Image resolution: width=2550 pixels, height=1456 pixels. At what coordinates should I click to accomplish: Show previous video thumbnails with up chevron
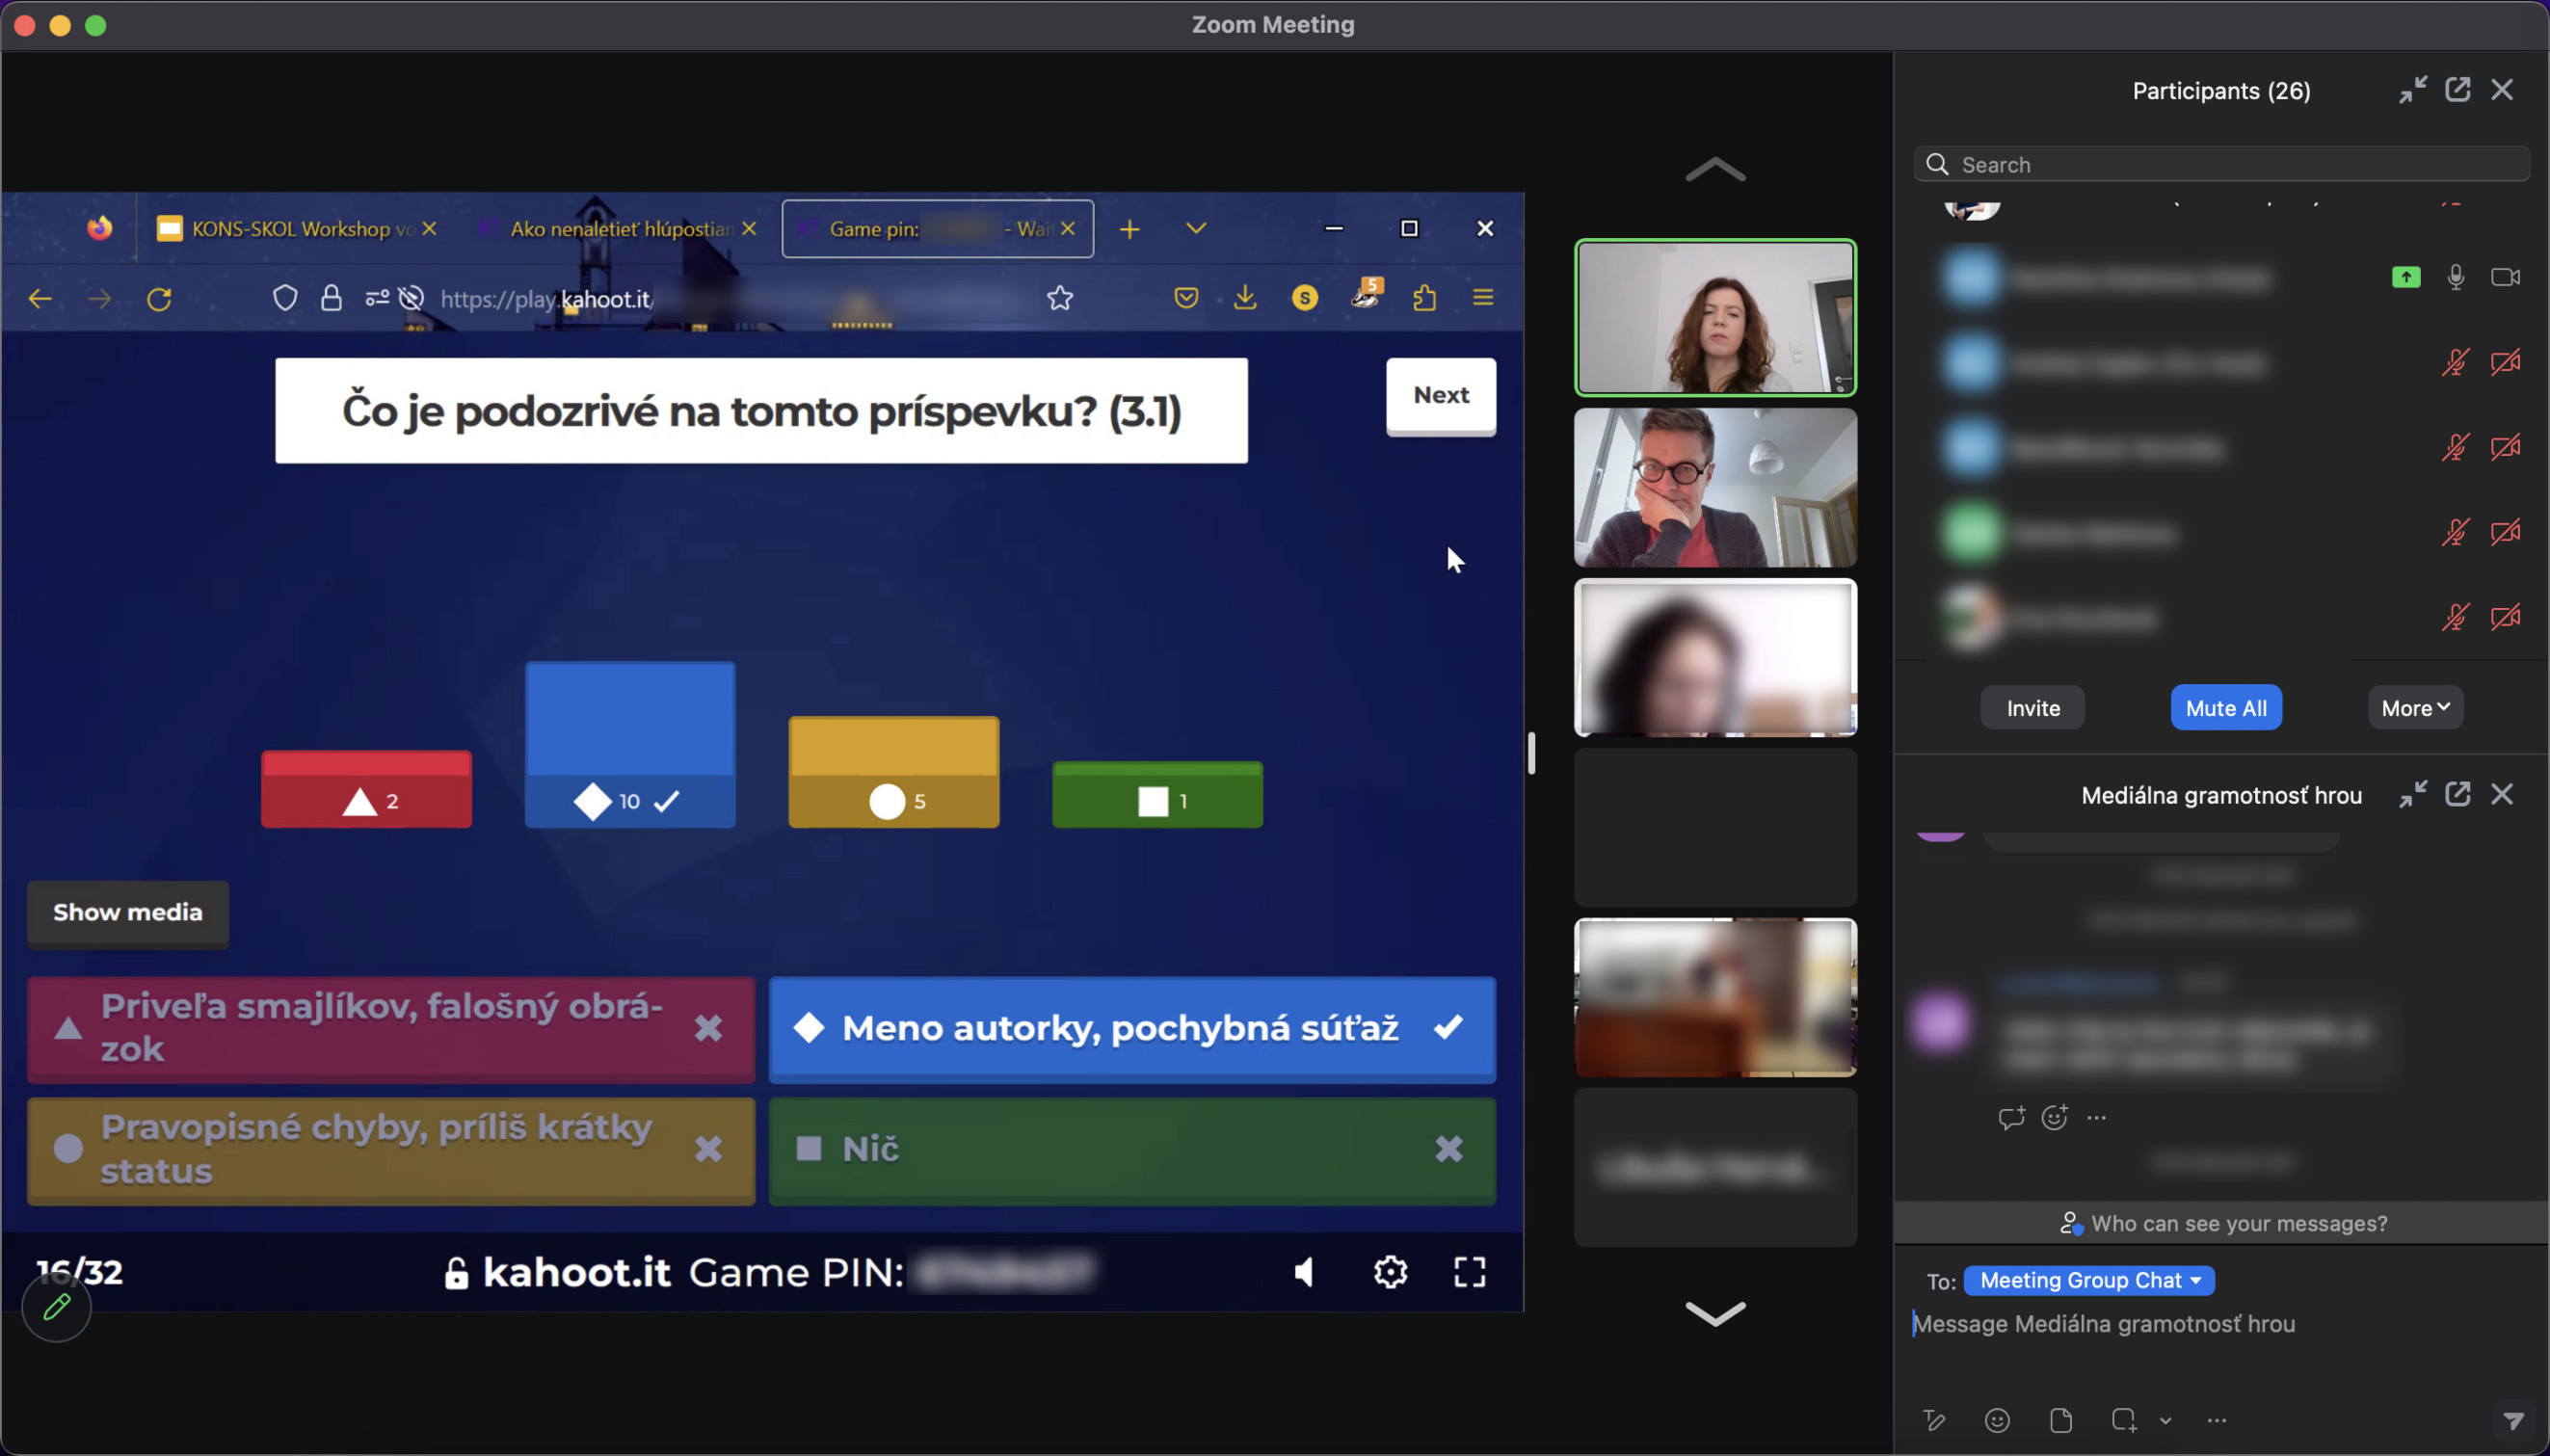pos(1715,170)
